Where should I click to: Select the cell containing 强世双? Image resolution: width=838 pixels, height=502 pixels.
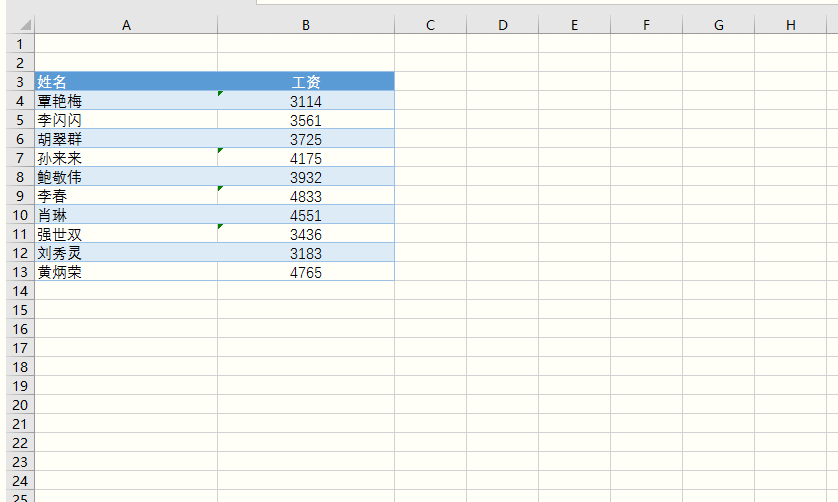pos(126,233)
